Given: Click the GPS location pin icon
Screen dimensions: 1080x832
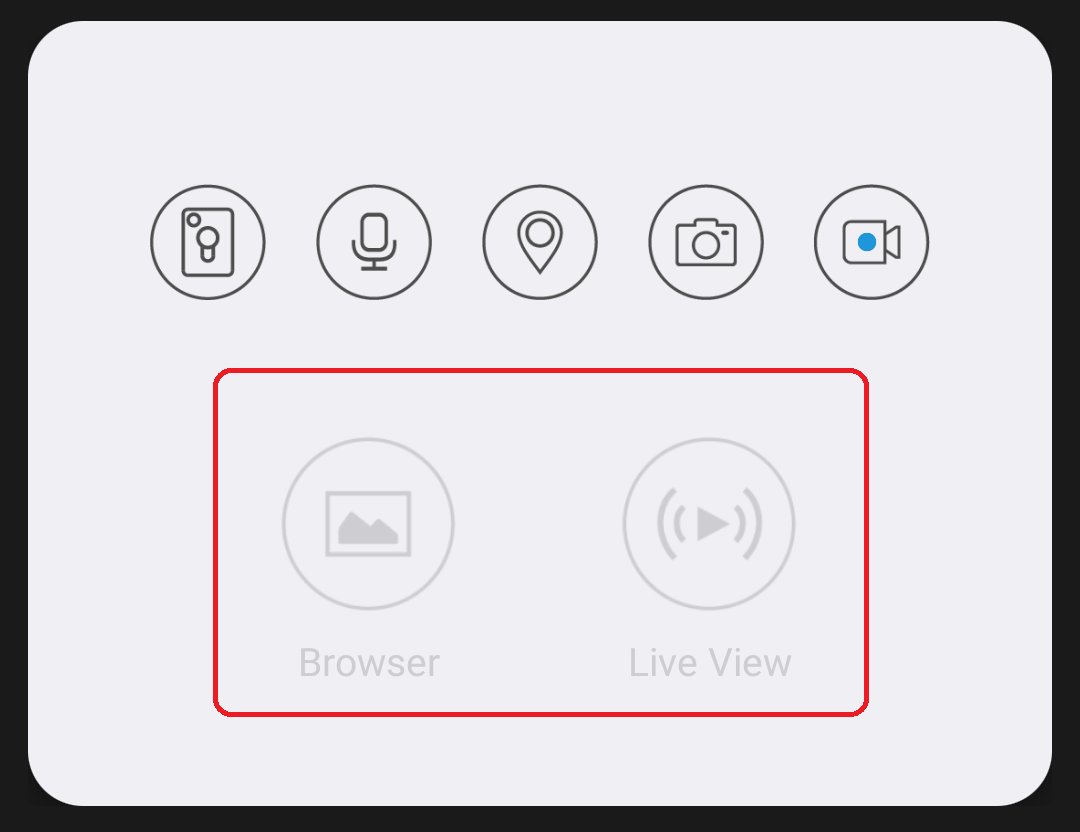Looking at the screenshot, I should click(x=540, y=242).
